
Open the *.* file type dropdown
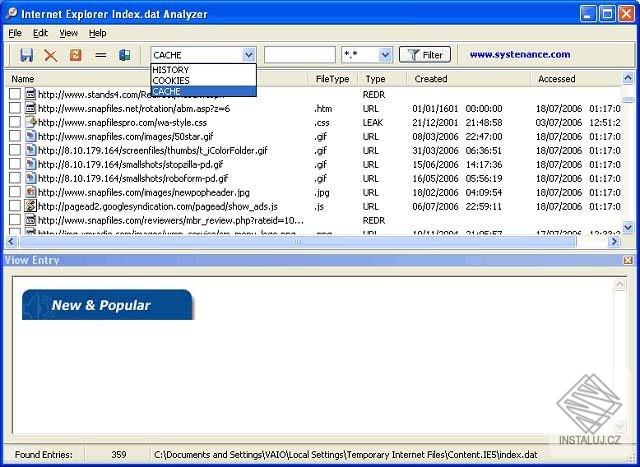point(385,55)
